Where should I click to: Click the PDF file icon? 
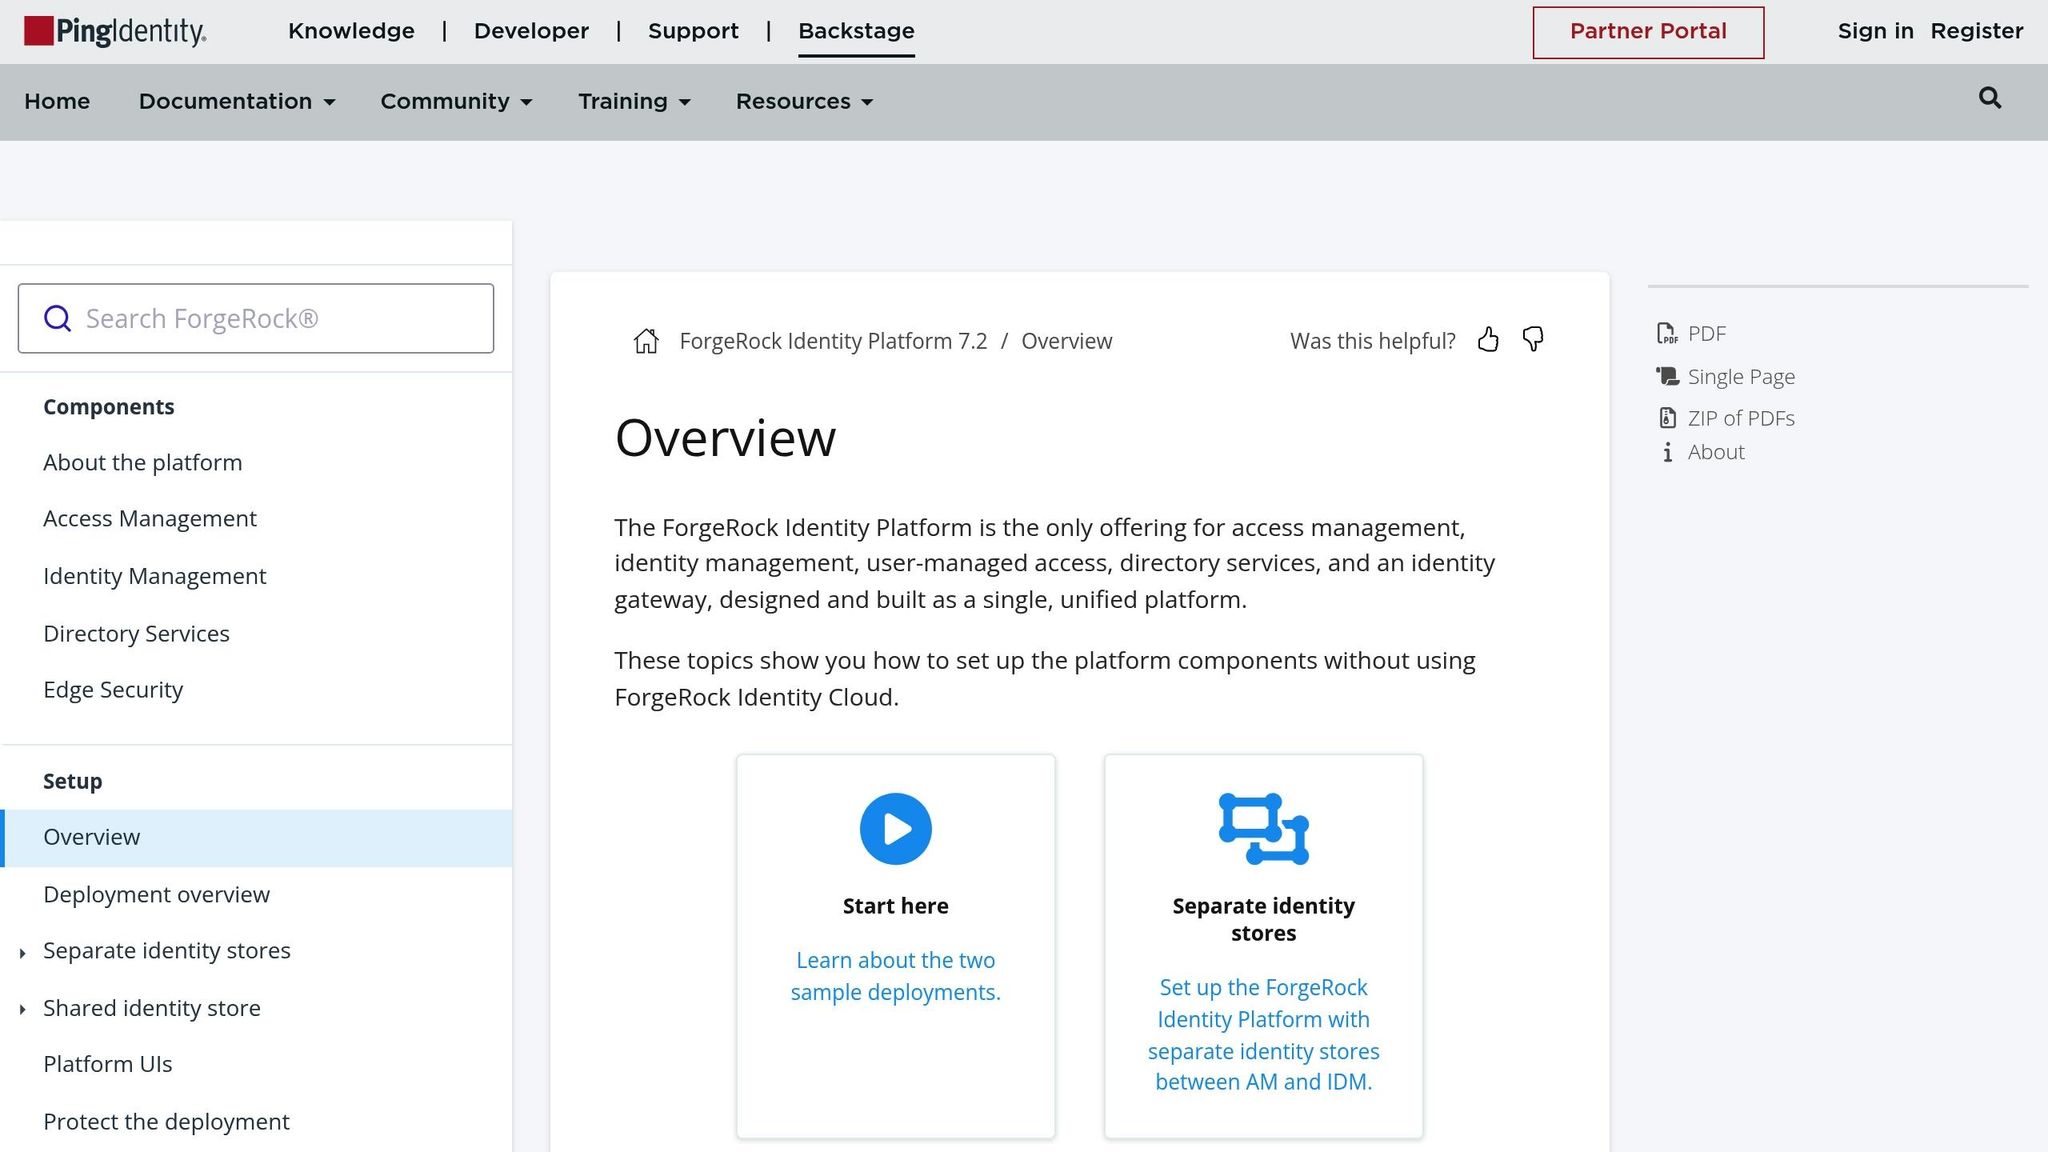point(1667,334)
